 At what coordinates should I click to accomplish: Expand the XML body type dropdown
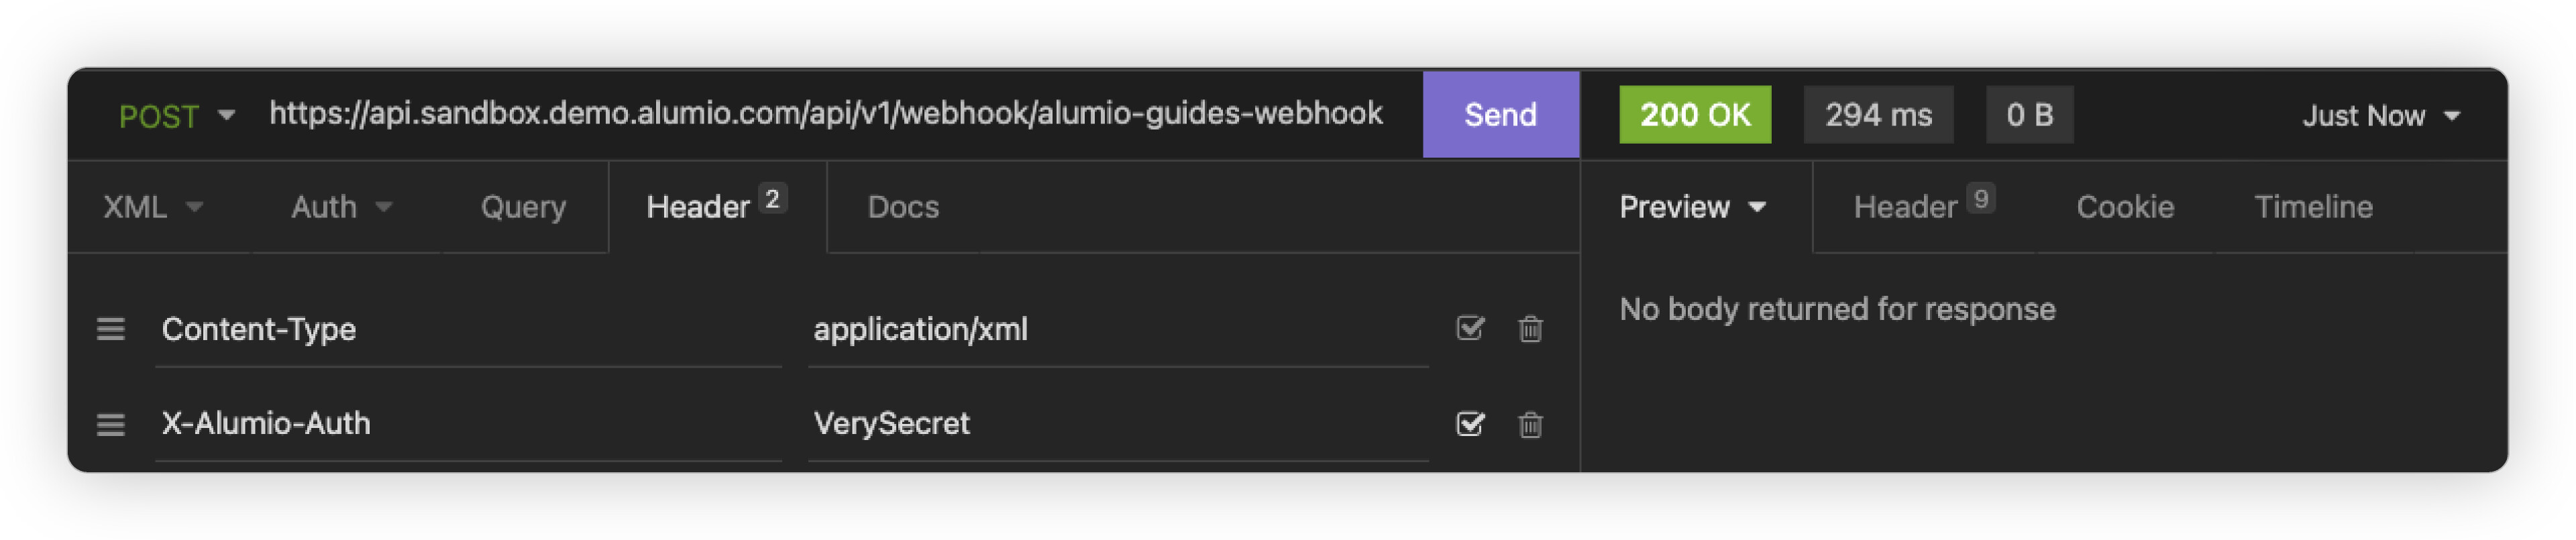(x=153, y=207)
